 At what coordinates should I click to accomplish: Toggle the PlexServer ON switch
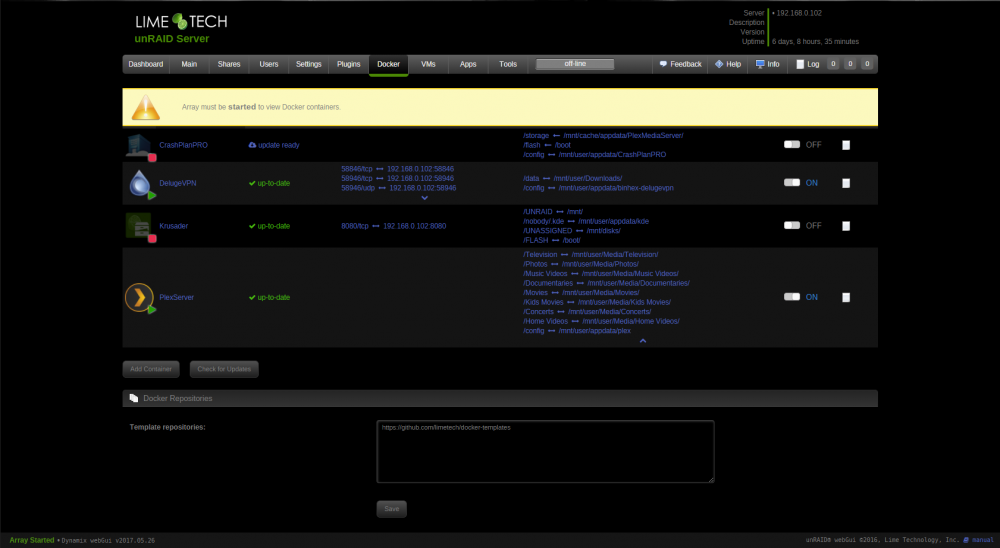(x=791, y=297)
